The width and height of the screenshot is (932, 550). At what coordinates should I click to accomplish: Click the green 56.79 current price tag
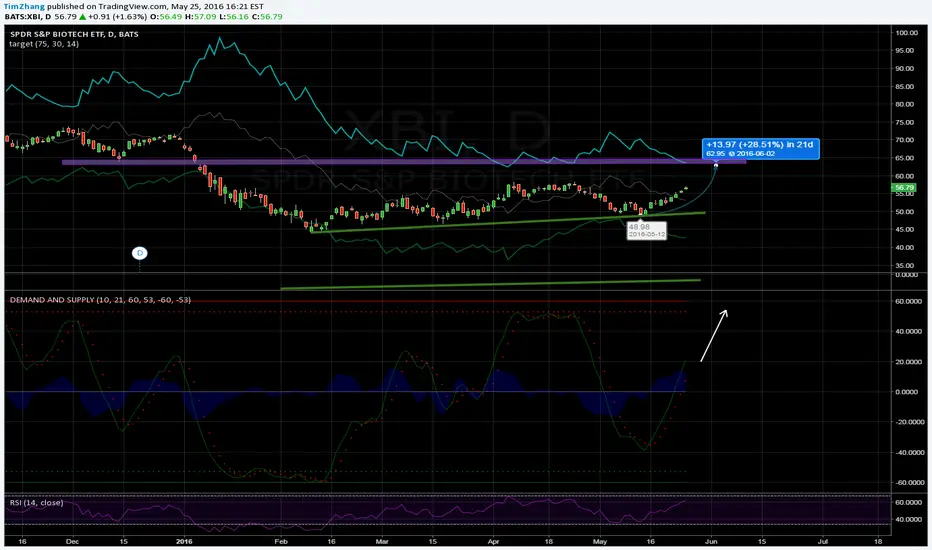pyautogui.click(x=903, y=188)
